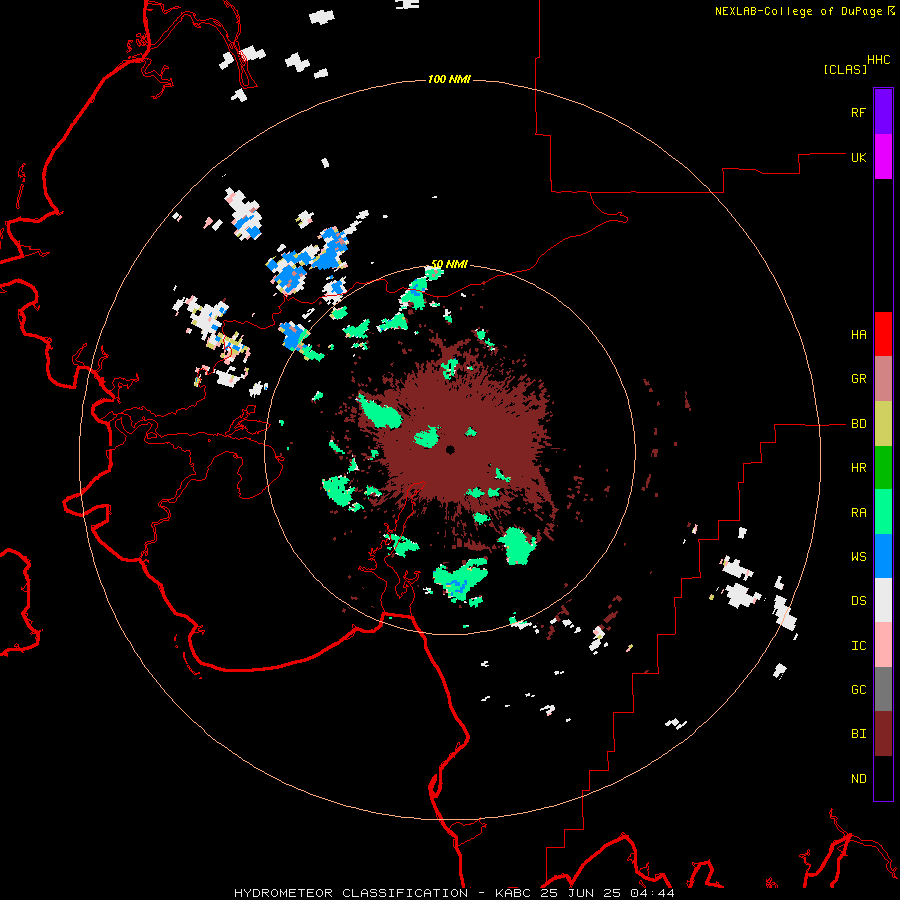900x900 pixels.
Task: Select the GC gray legend swatch
Action: [x=883, y=689]
